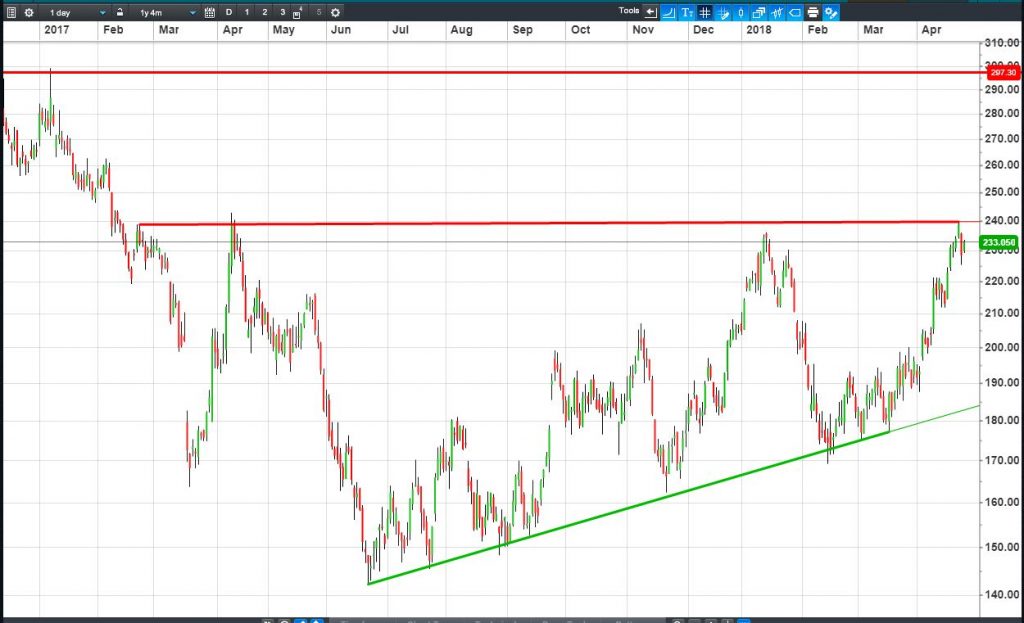
Task: Open the calendar date picker icon
Action: point(210,12)
